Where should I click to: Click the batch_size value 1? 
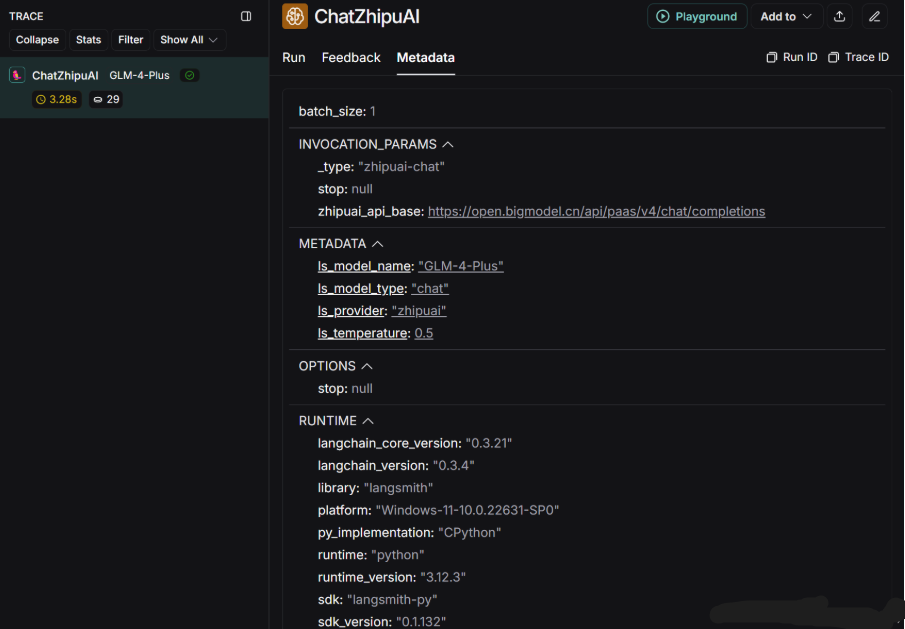point(373,111)
